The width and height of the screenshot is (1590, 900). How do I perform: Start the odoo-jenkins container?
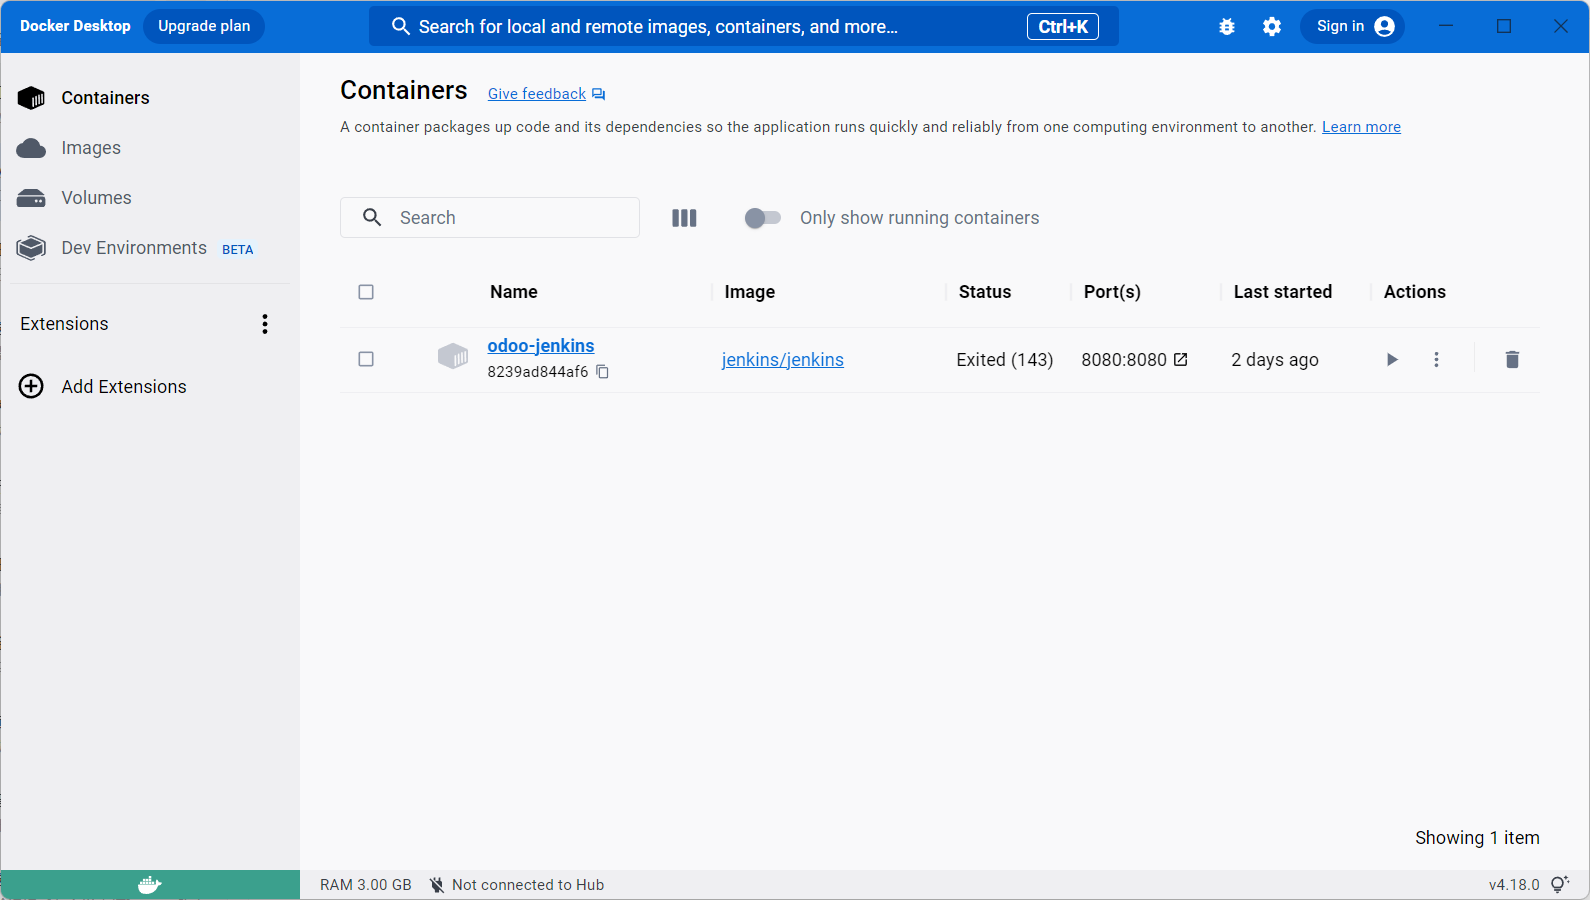(x=1392, y=360)
